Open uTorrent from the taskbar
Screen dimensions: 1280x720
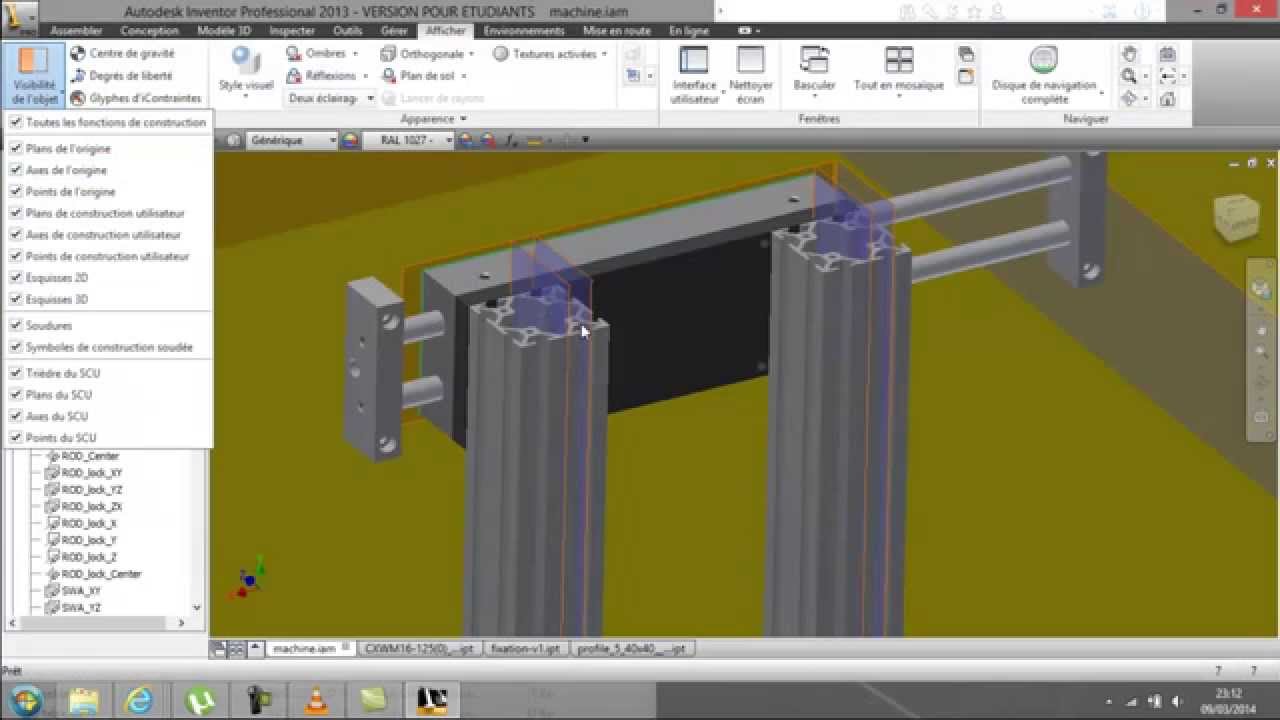201,700
